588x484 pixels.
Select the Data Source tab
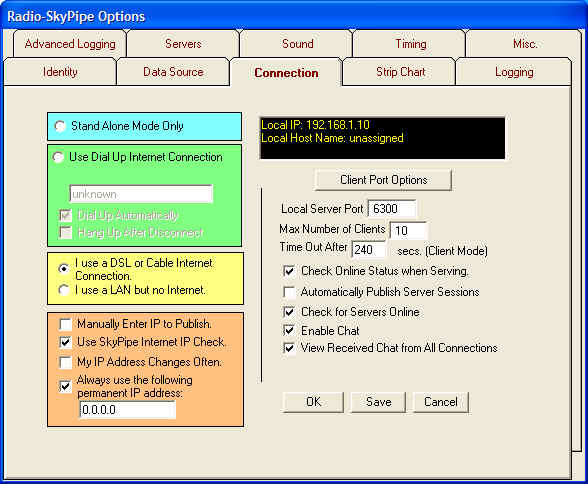(x=173, y=72)
